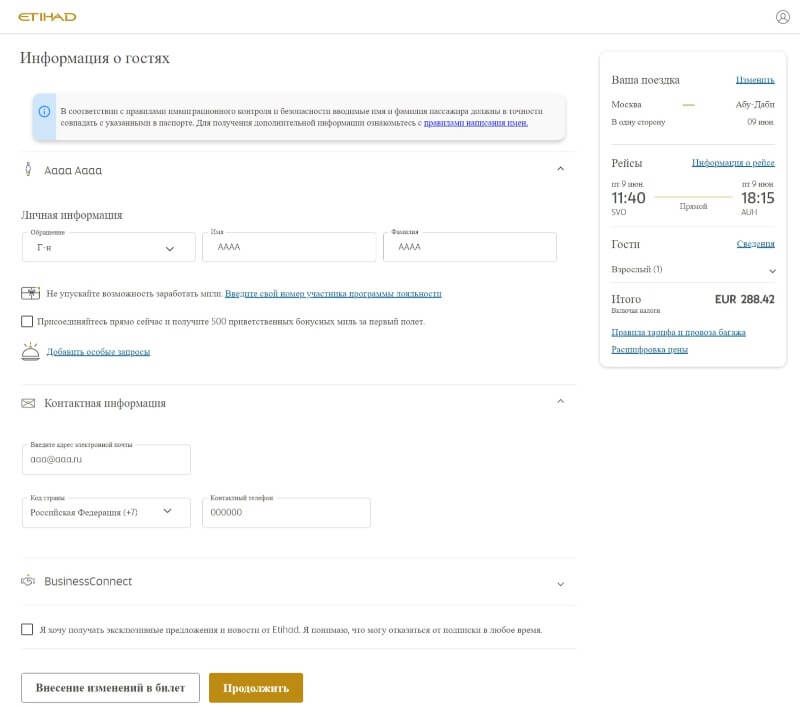Click the contact phone field showing 000000
The image size is (800, 706).
[286, 513]
